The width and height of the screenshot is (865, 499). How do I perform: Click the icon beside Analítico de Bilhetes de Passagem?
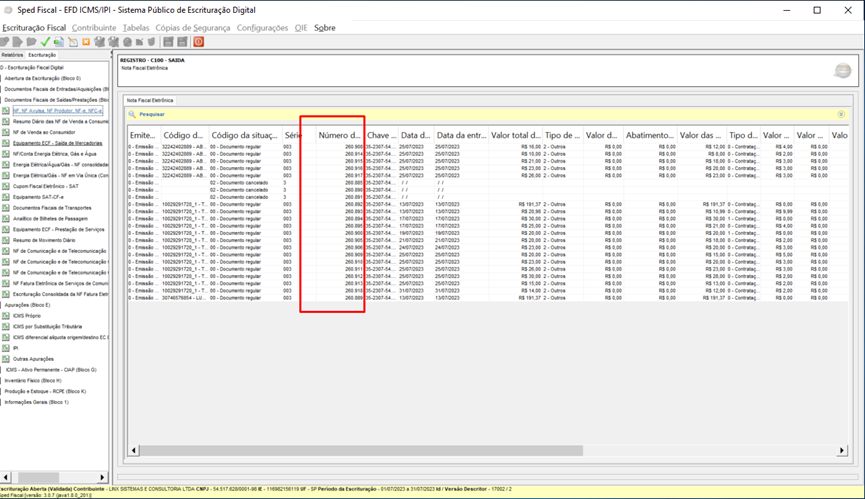point(6,219)
